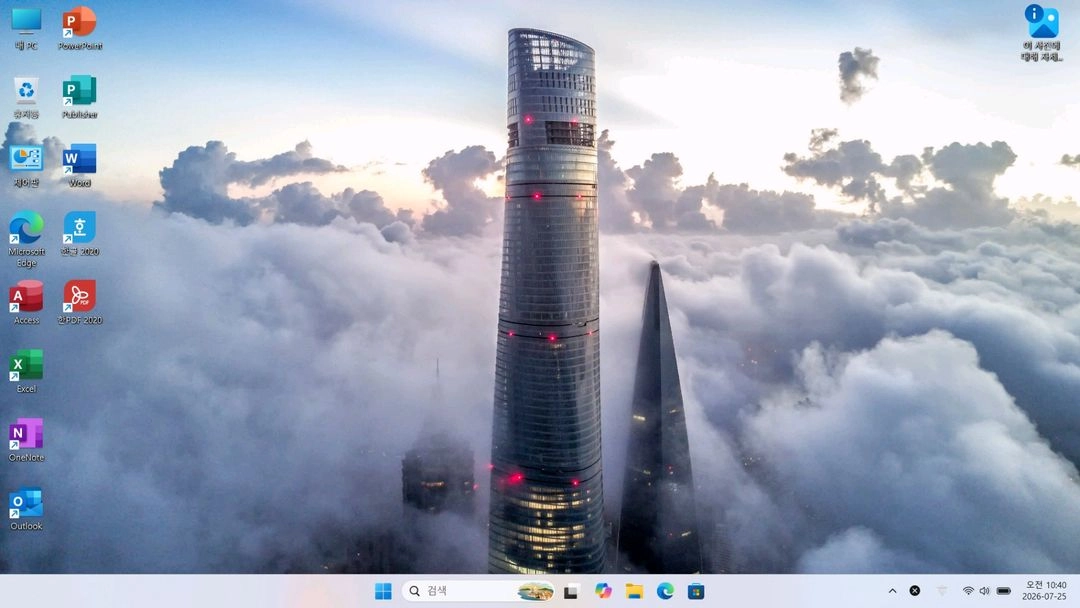Open the Windows Start menu
The image size is (1080, 608).
coord(383,591)
